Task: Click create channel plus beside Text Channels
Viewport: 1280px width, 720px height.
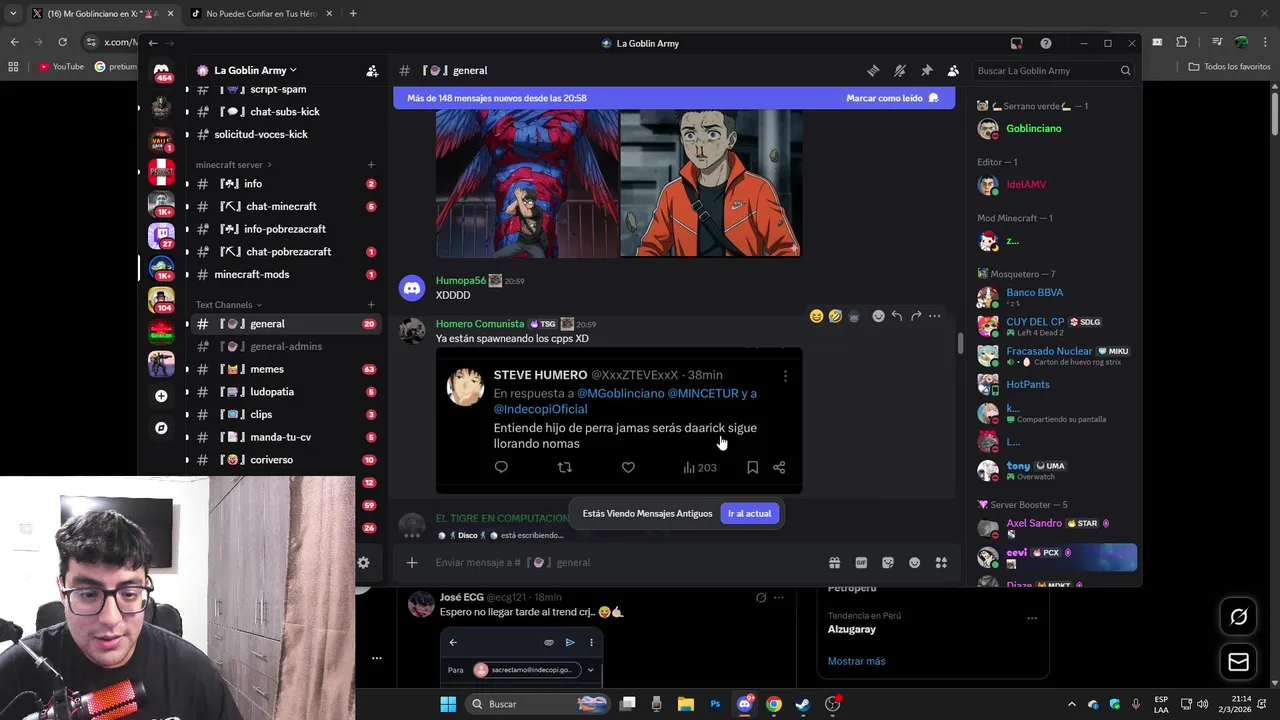Action: pyautogui.click(x=371, y=305)
